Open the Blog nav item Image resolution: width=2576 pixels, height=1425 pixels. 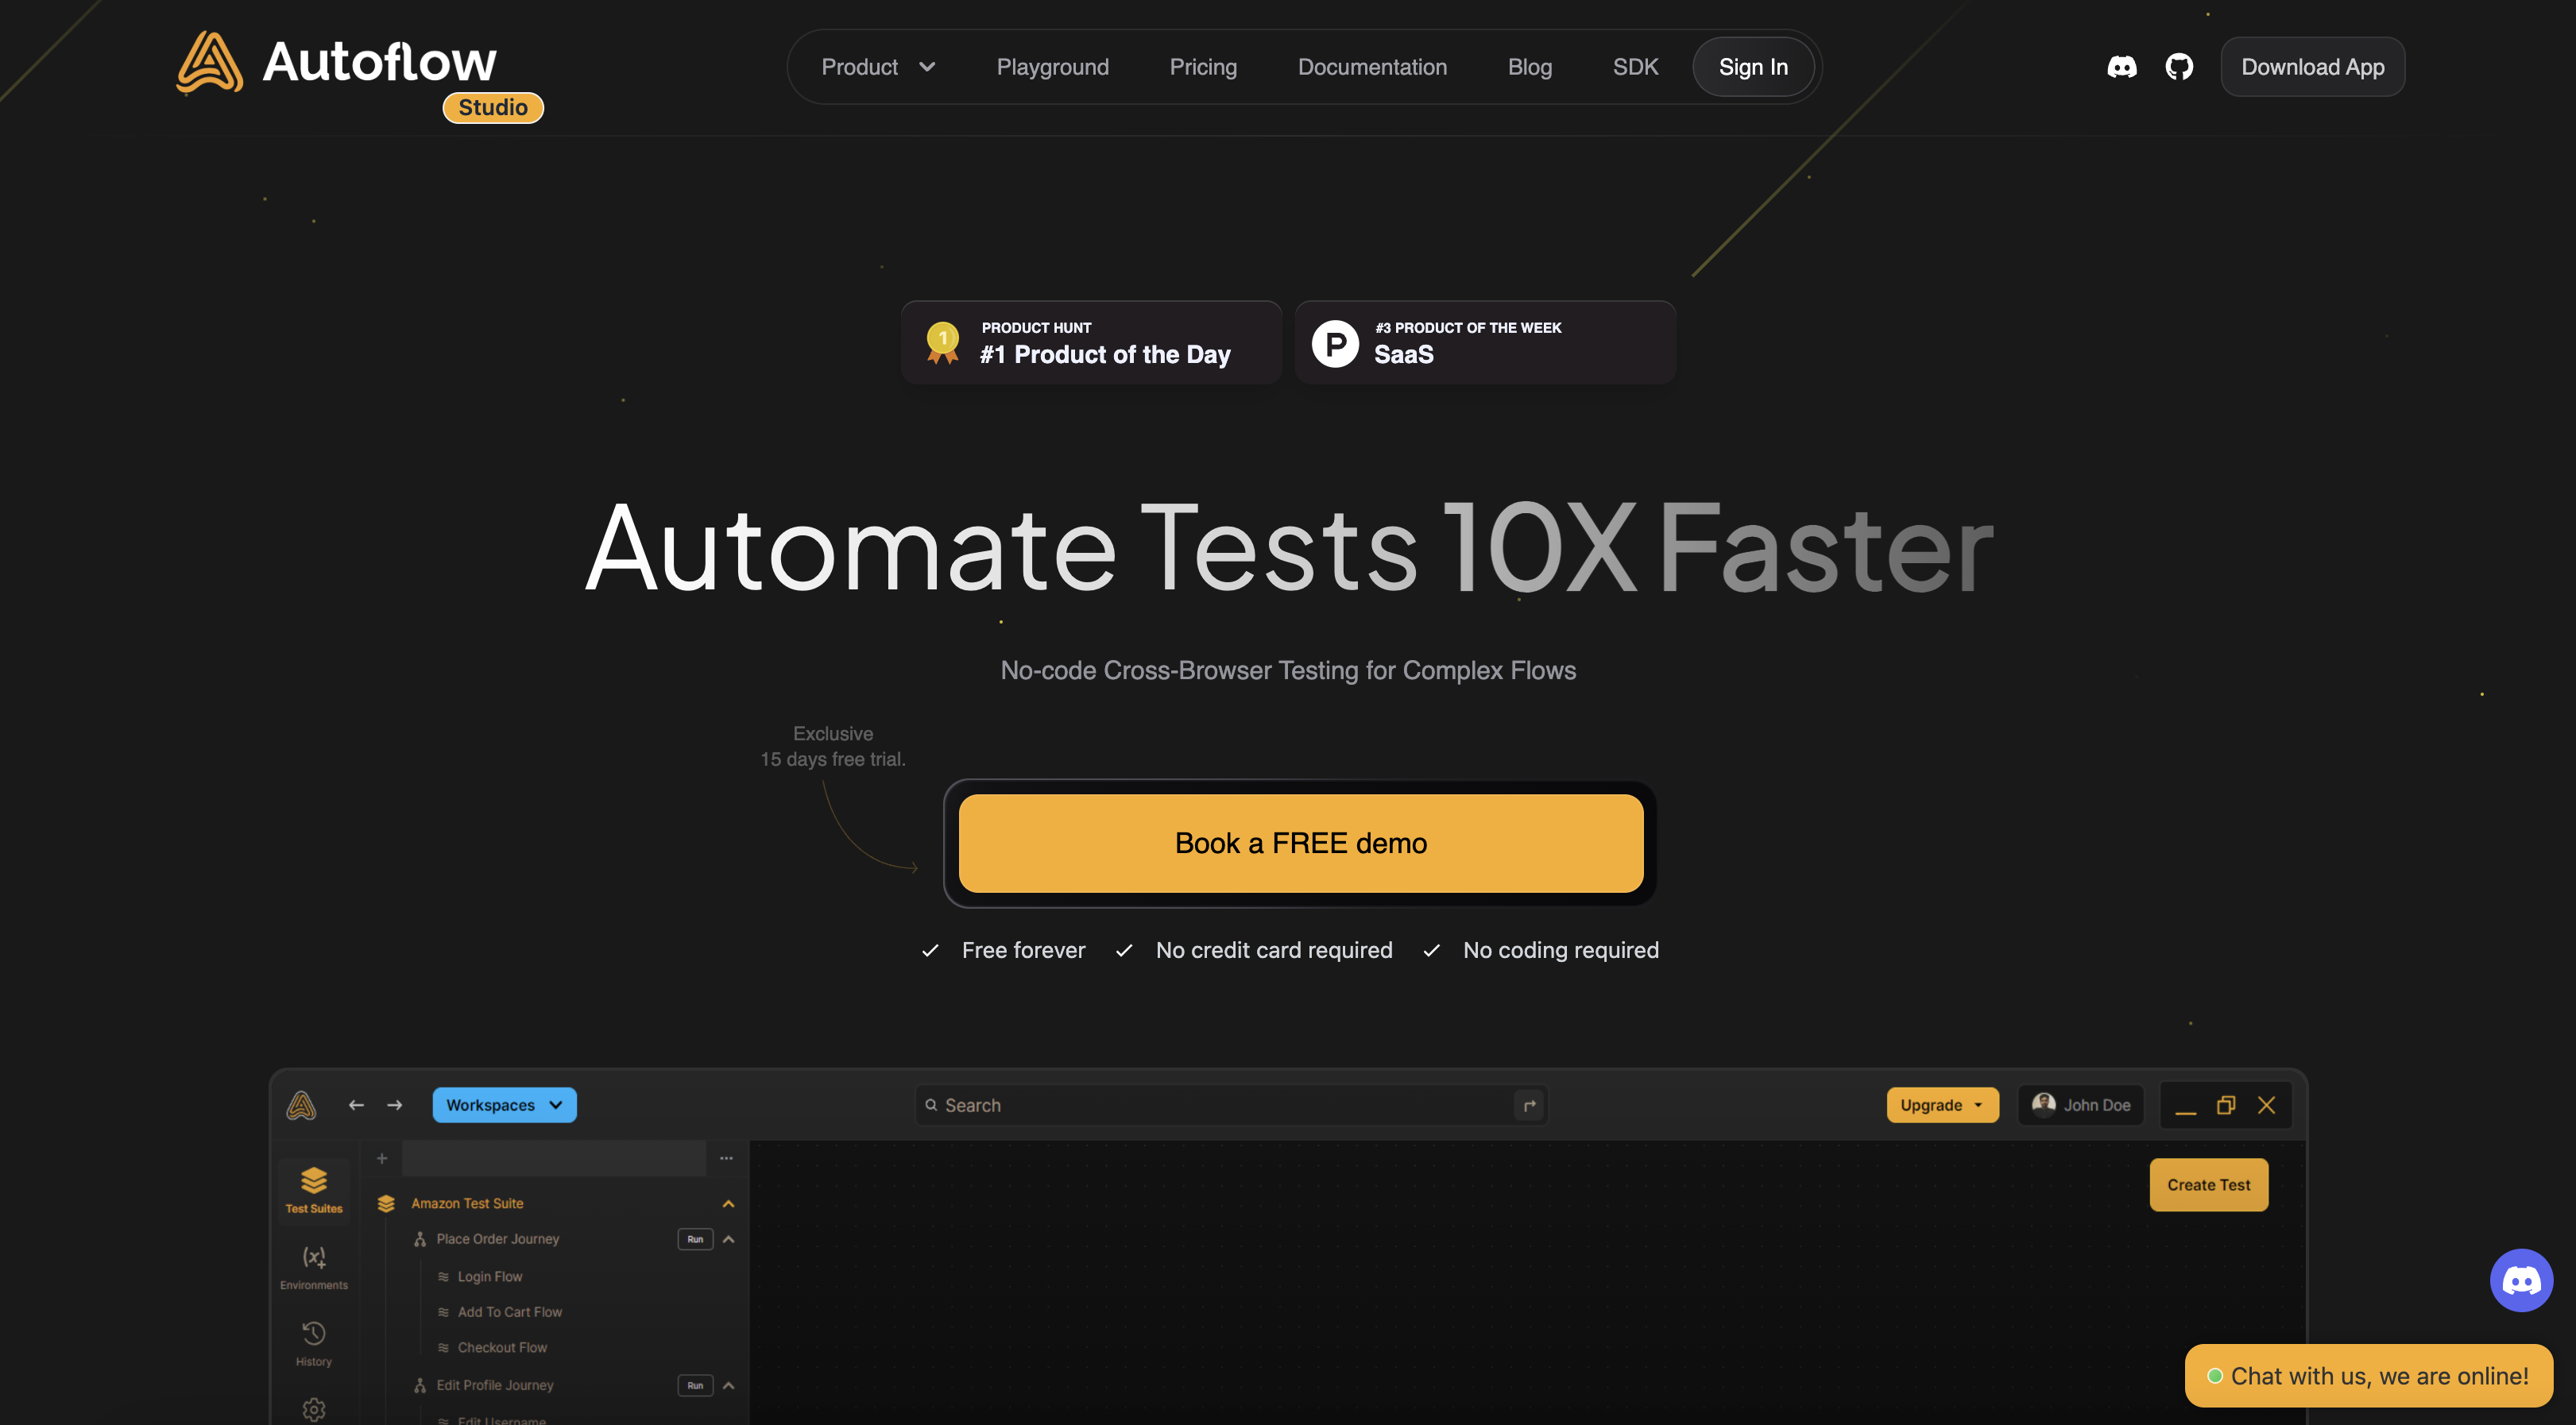click(x=1529, y=67)
